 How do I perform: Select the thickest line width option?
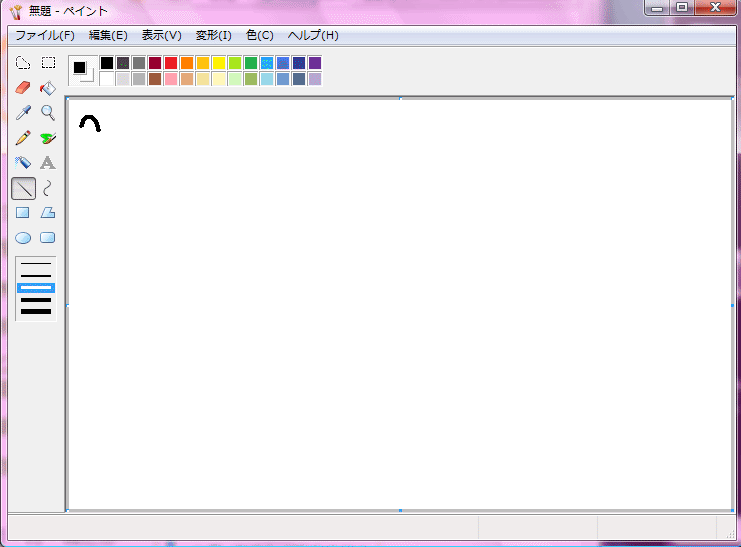tap(36, 311)
